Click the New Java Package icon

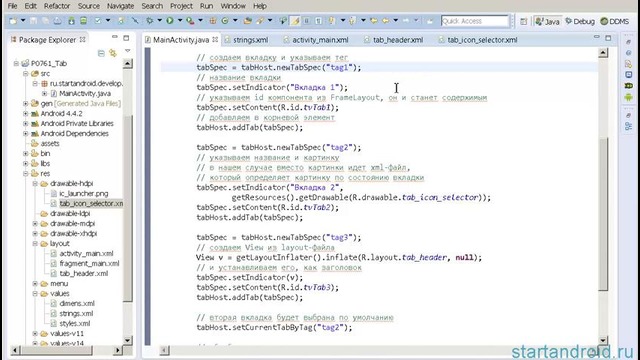click(x=213, y=21)
